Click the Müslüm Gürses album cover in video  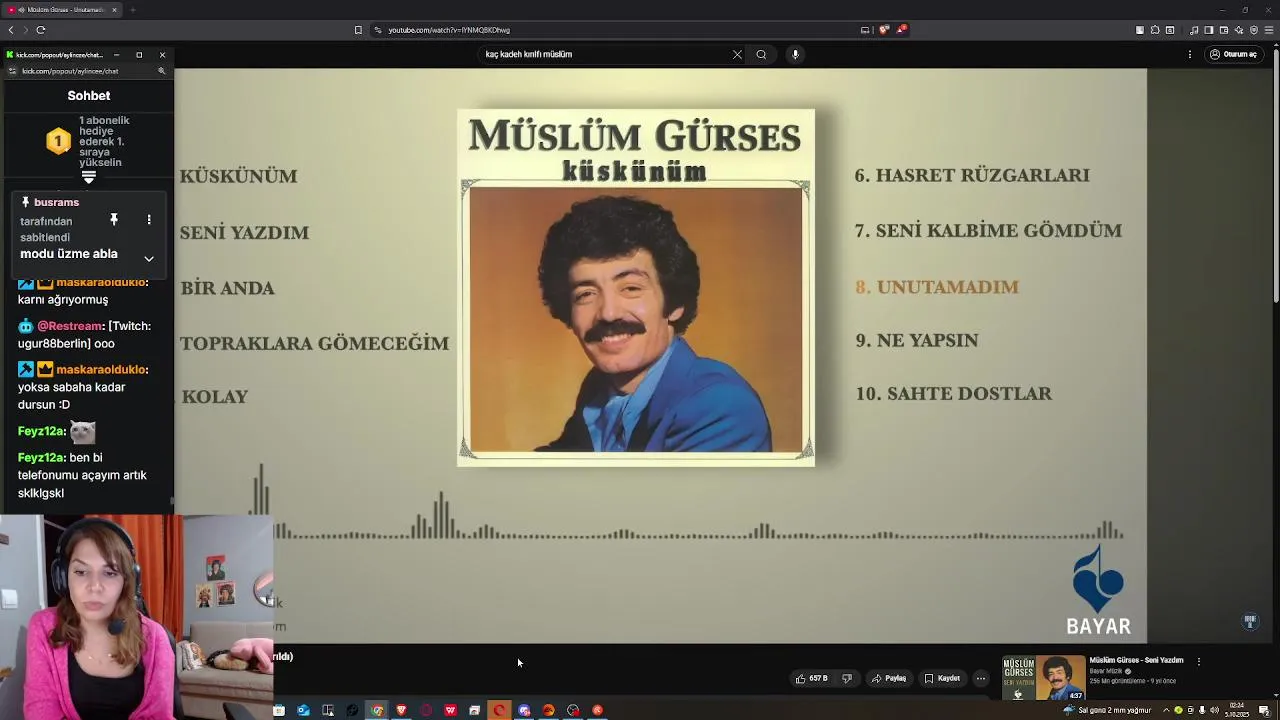tap(636, 288)
